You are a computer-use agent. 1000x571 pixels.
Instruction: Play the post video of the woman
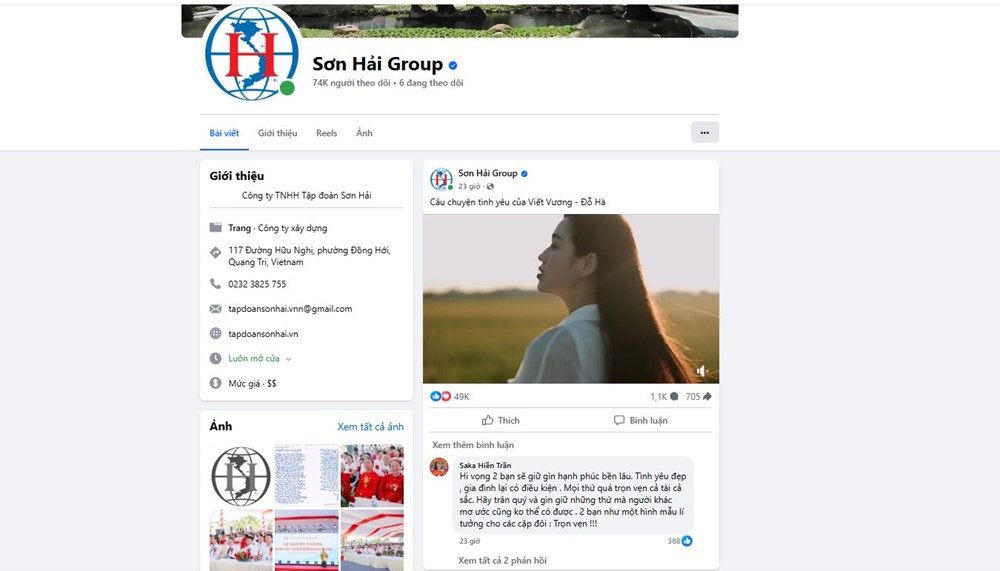click(x=570, y=298)
